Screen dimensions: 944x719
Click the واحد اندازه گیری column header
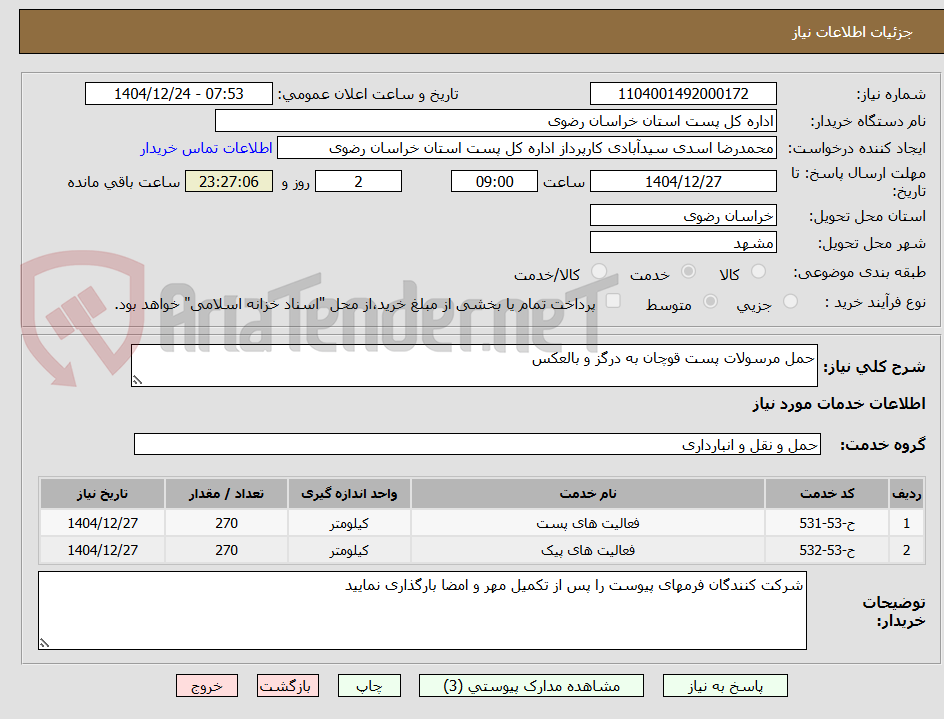point(349,494)
